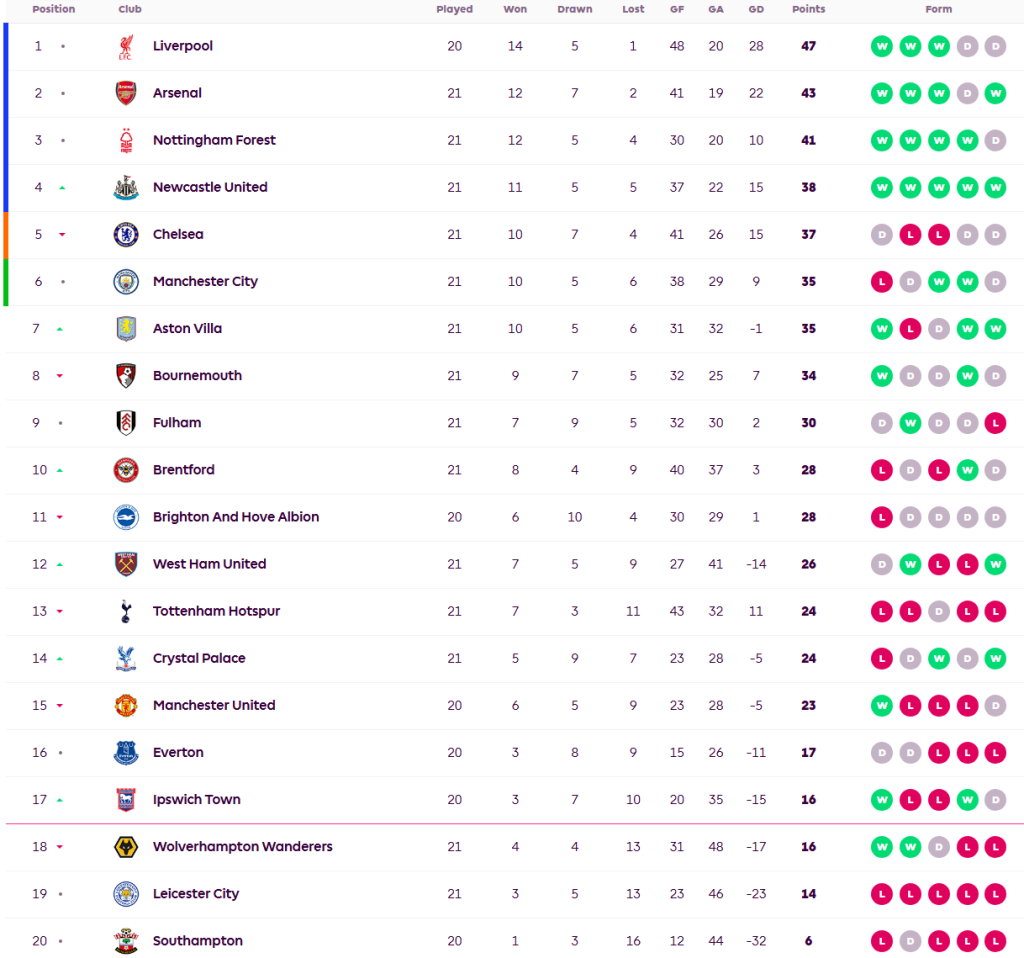Click the Manchester City badge icon
1024x958 pixels.
click(x=125, y=281)
